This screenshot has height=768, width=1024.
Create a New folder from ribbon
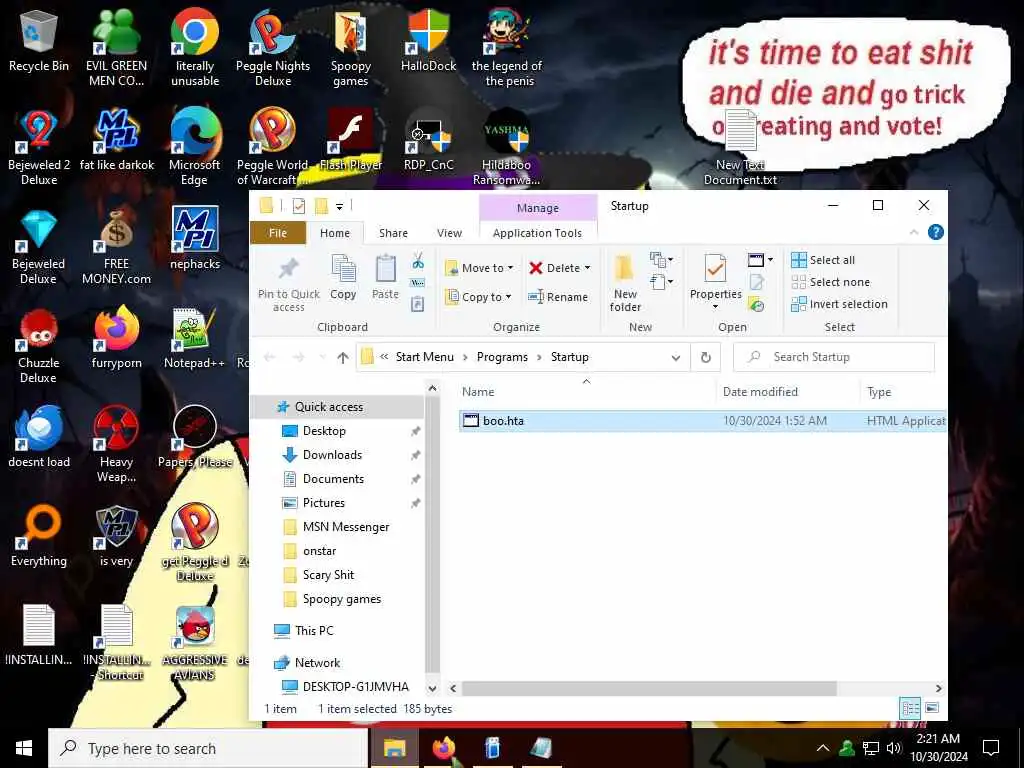(x=625, y=285)
